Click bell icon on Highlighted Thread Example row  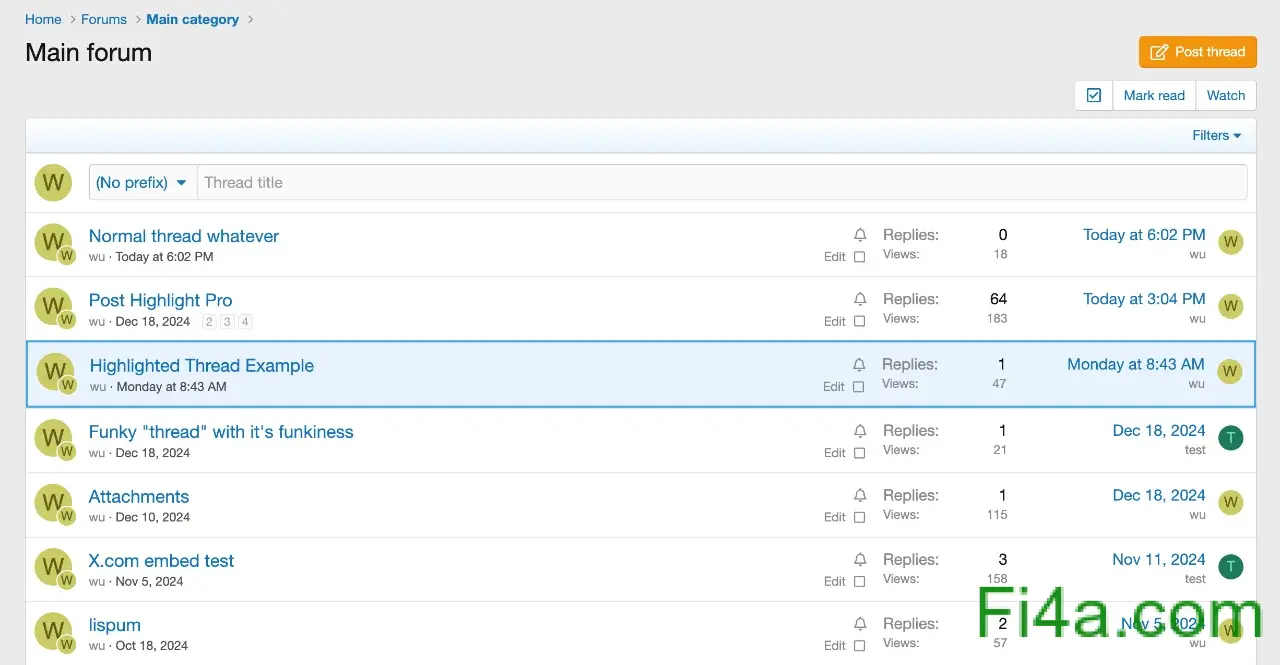click(859, 365)
